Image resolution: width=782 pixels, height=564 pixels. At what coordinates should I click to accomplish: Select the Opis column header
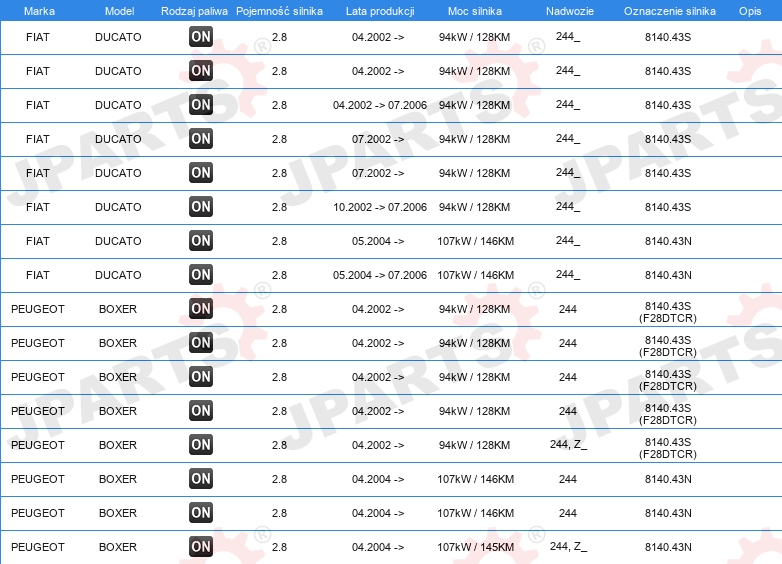[750, 11]
